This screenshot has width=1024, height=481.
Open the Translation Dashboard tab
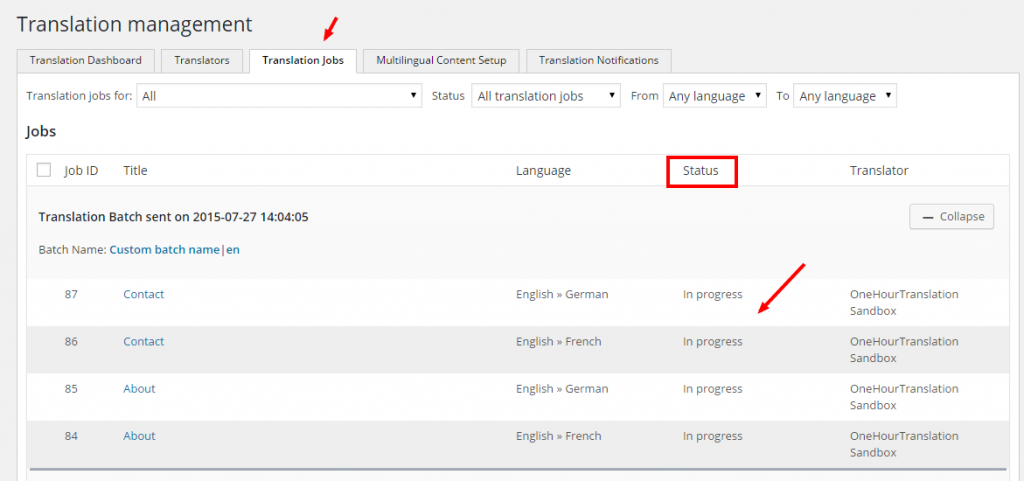pos(86,61)
